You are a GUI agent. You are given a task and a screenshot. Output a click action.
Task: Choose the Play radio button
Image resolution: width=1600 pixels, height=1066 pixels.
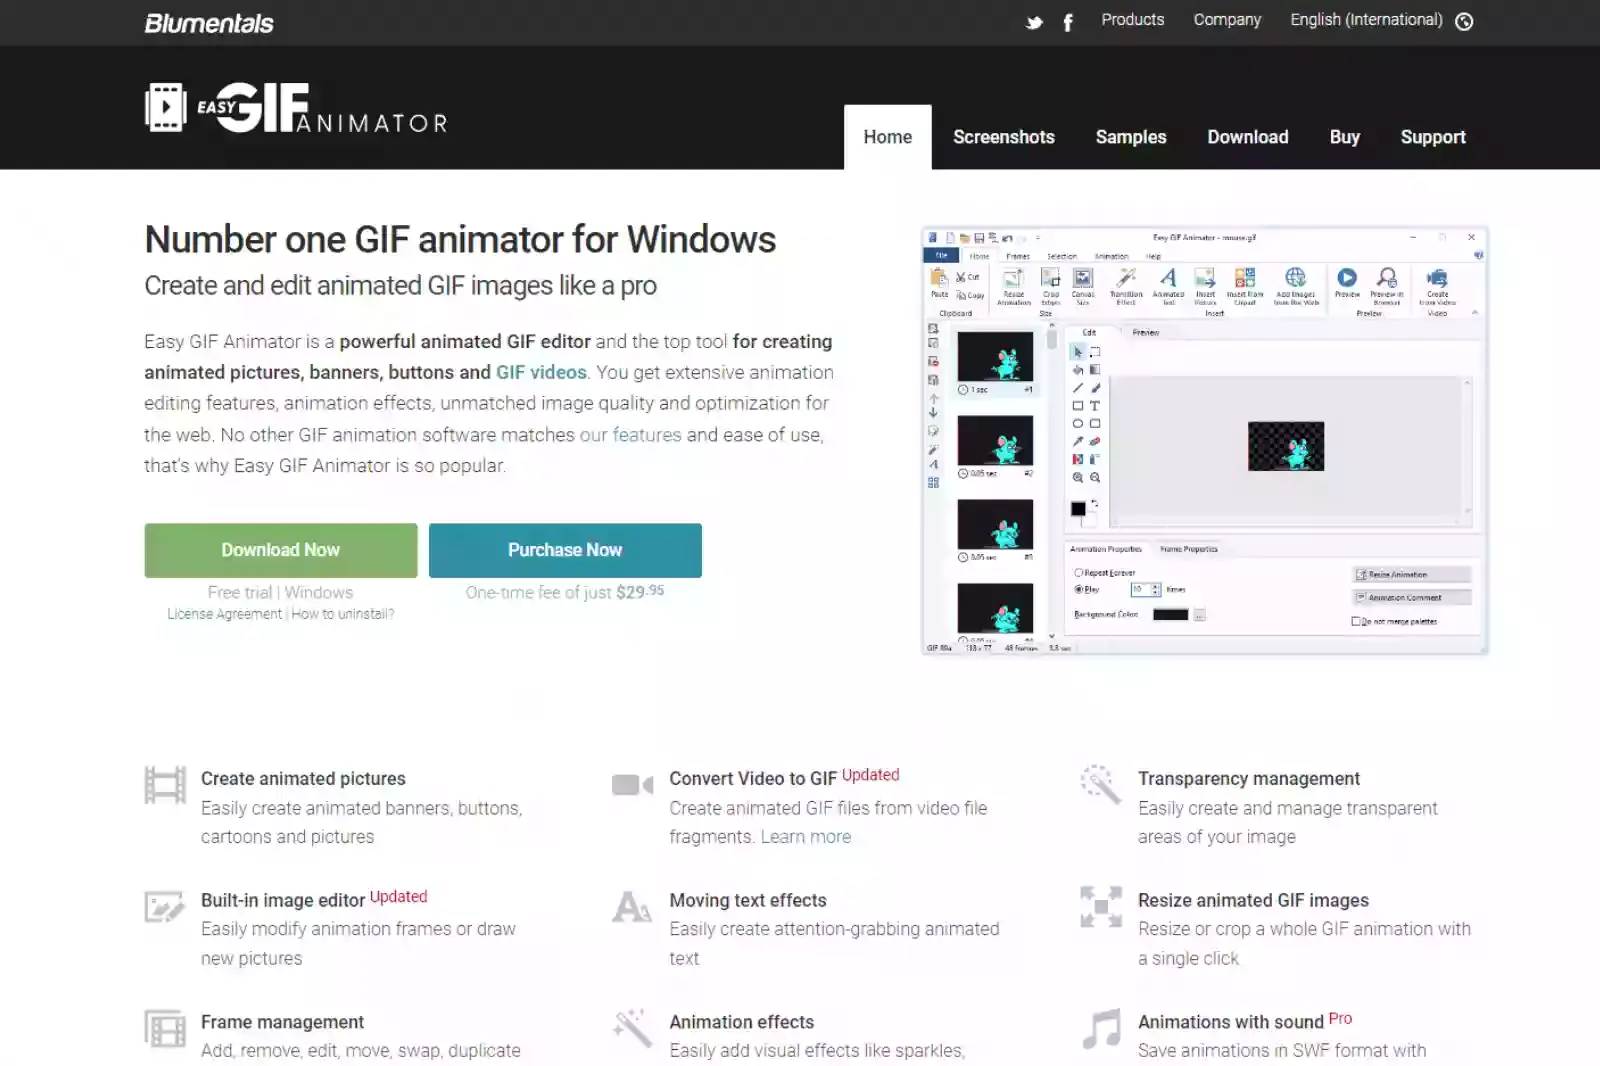tap(1078, 590)
